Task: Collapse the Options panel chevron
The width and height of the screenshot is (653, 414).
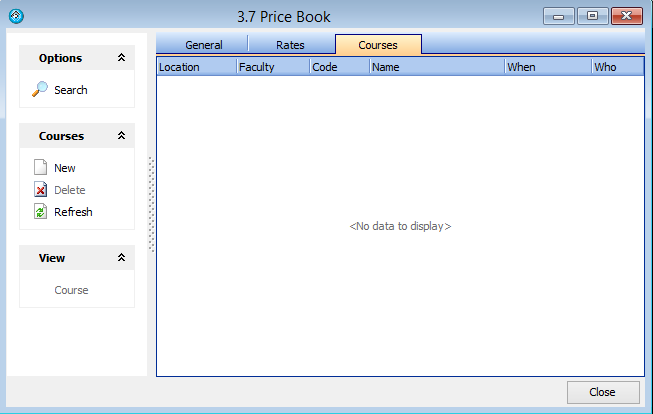Action: 121,58
